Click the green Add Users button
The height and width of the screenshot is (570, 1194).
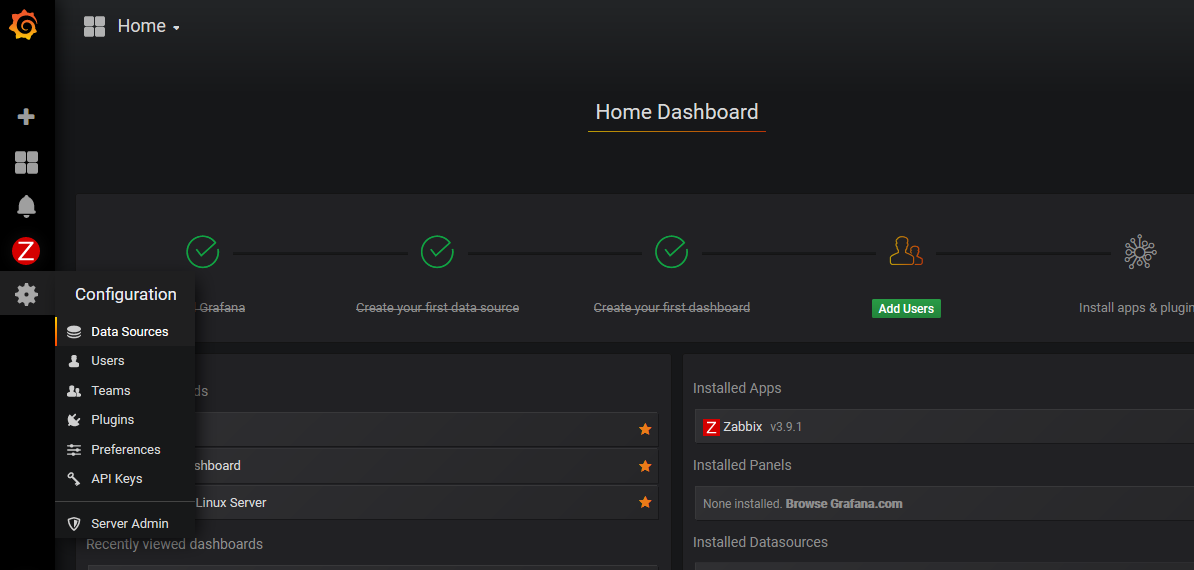(x=906, y=308)
